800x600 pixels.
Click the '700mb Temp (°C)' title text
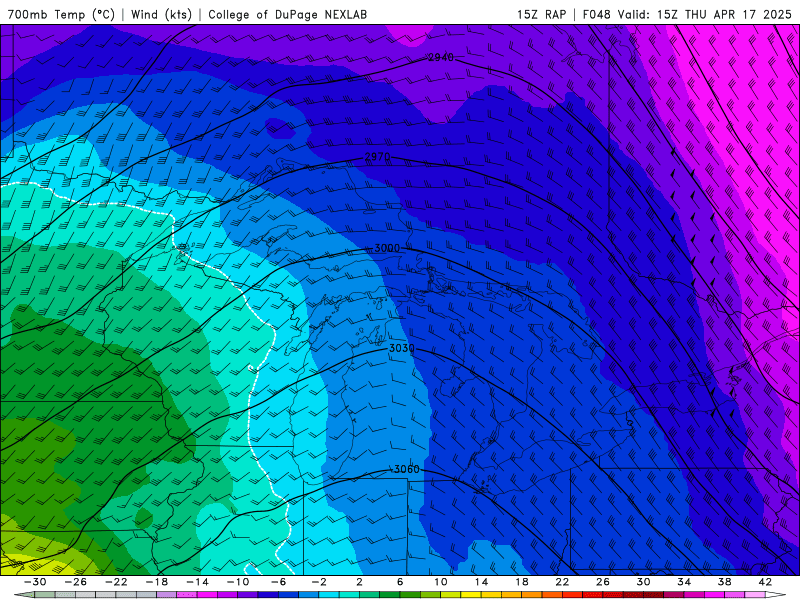(61, 14)
